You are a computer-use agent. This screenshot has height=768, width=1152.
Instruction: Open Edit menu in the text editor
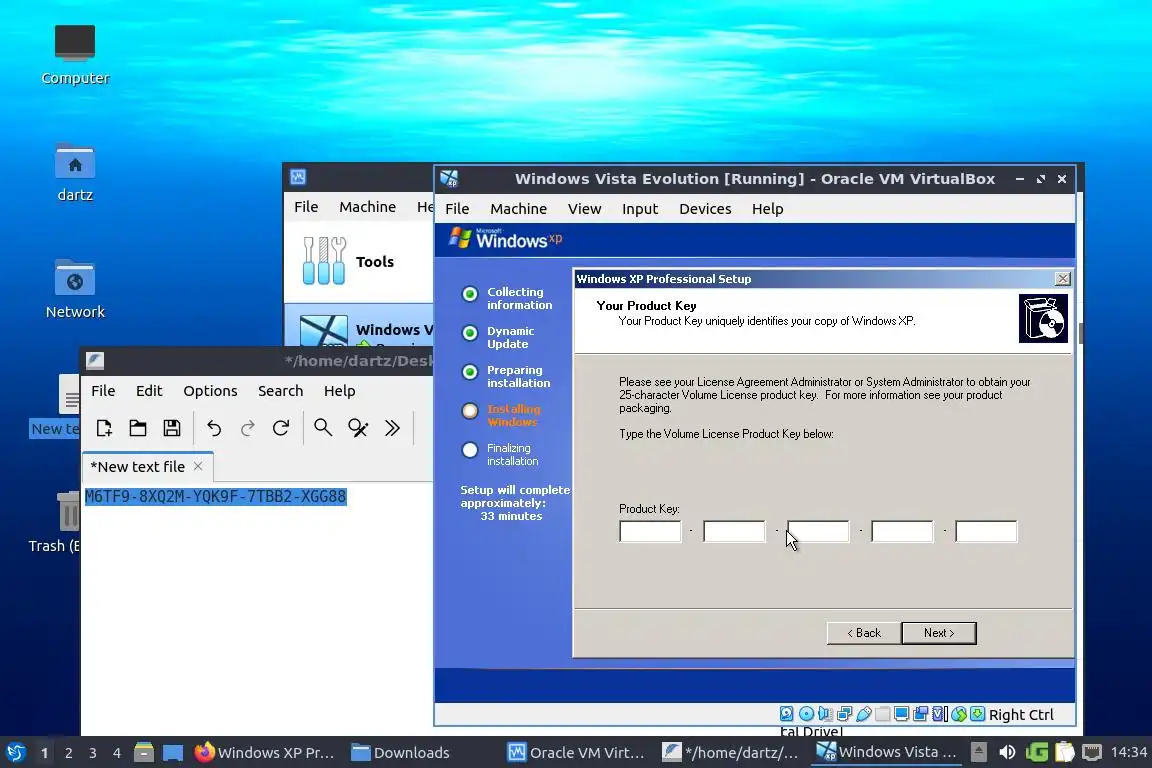pyautogui.click(x=149, y=391)
